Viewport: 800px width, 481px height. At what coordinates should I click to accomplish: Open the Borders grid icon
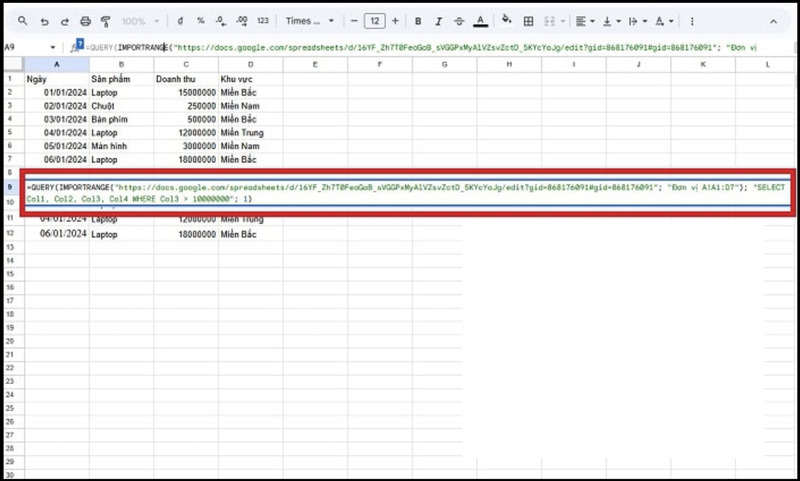529,21
